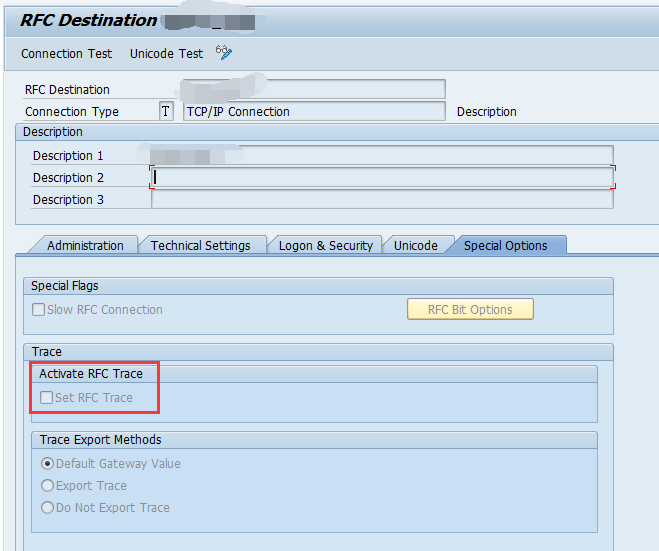Click the Activate RFC Trace heading

coord(91,374)
